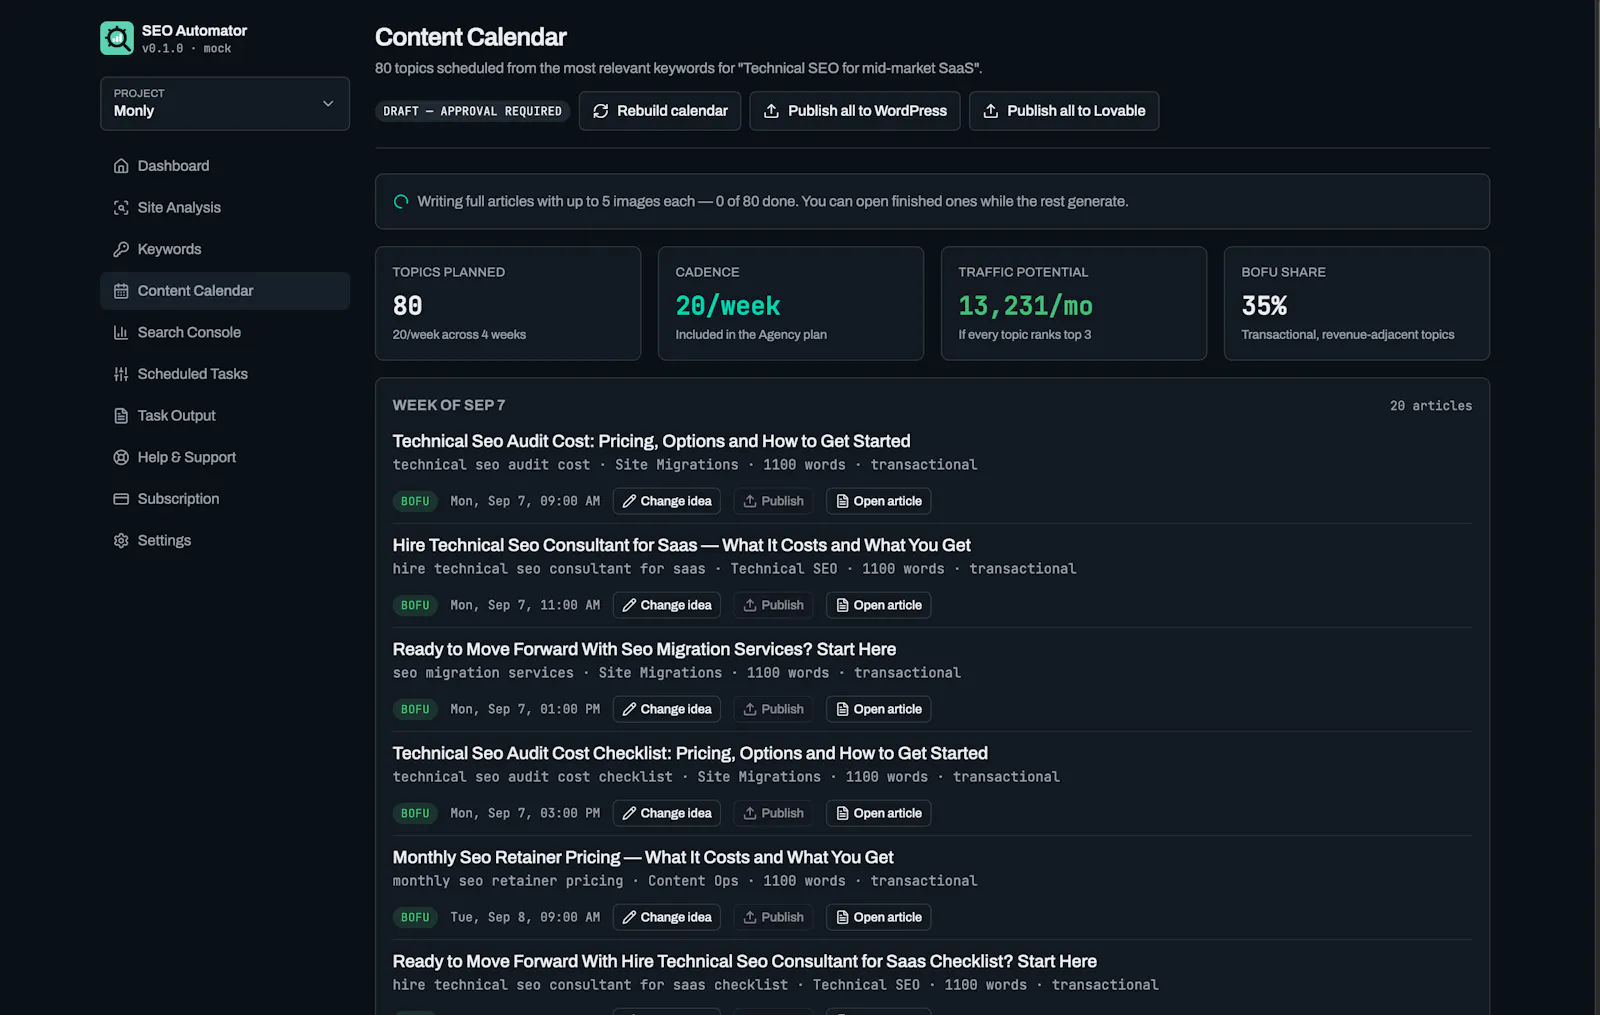Click the BOFU Share 35% value

point(1264,306)
